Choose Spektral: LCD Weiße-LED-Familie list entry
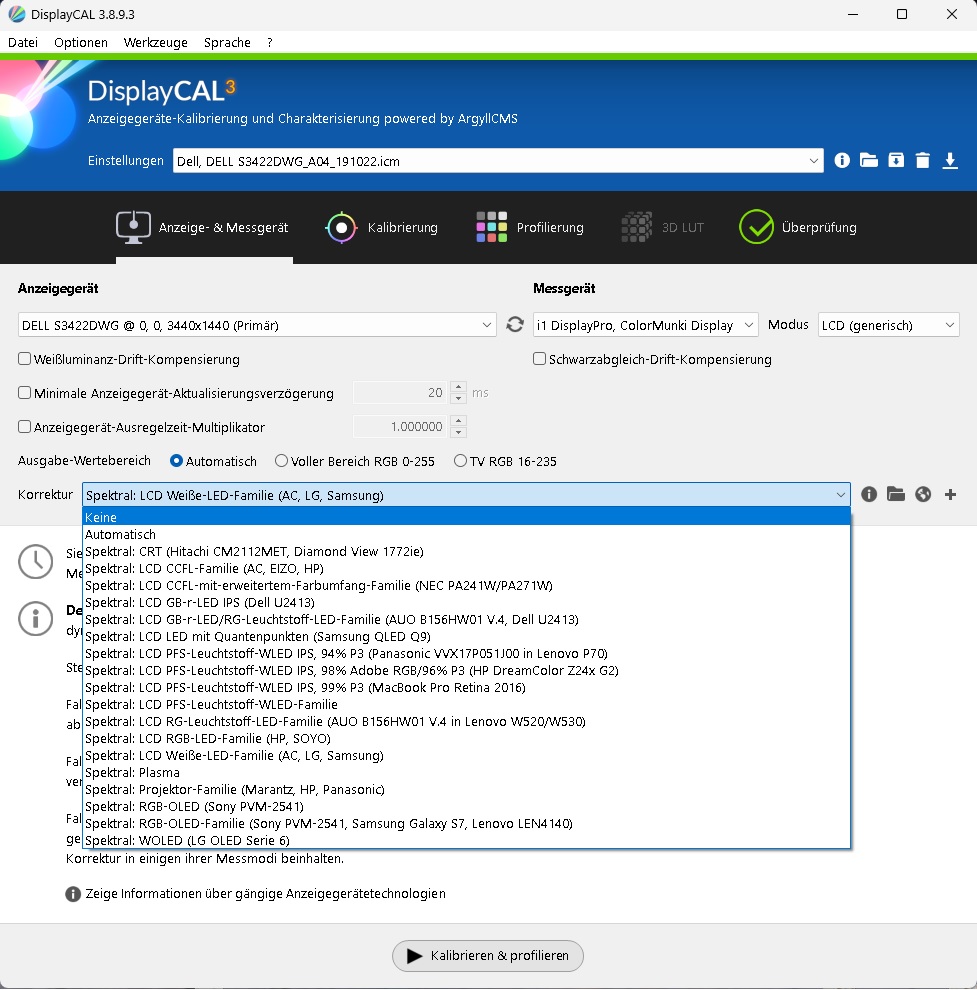Screen dimensions: 977x990 coord(467,755)
